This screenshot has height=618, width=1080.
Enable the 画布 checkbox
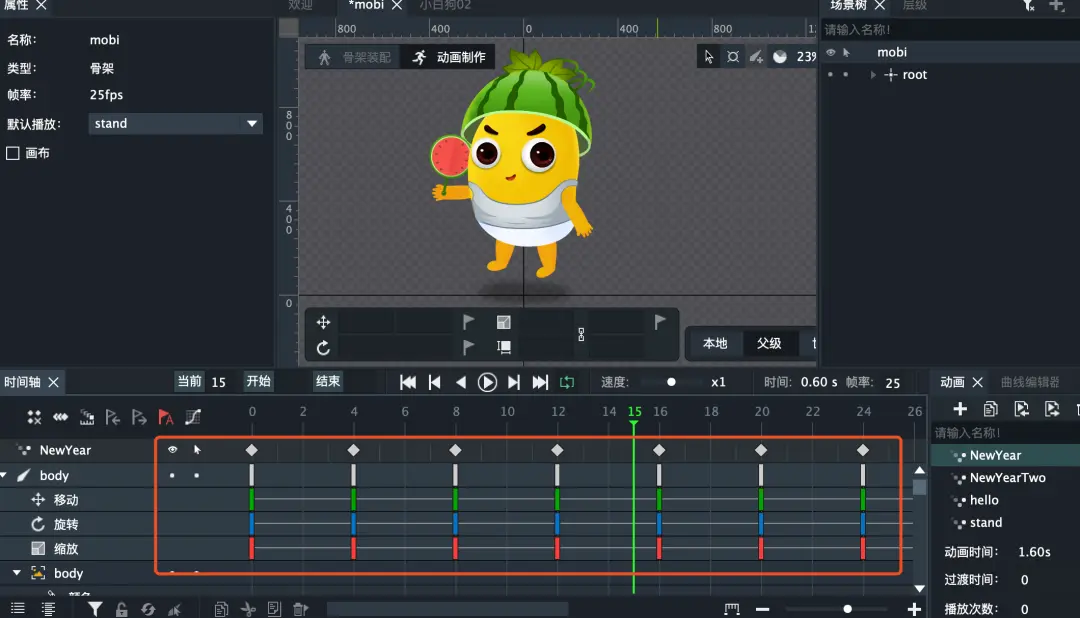(12, 153)
